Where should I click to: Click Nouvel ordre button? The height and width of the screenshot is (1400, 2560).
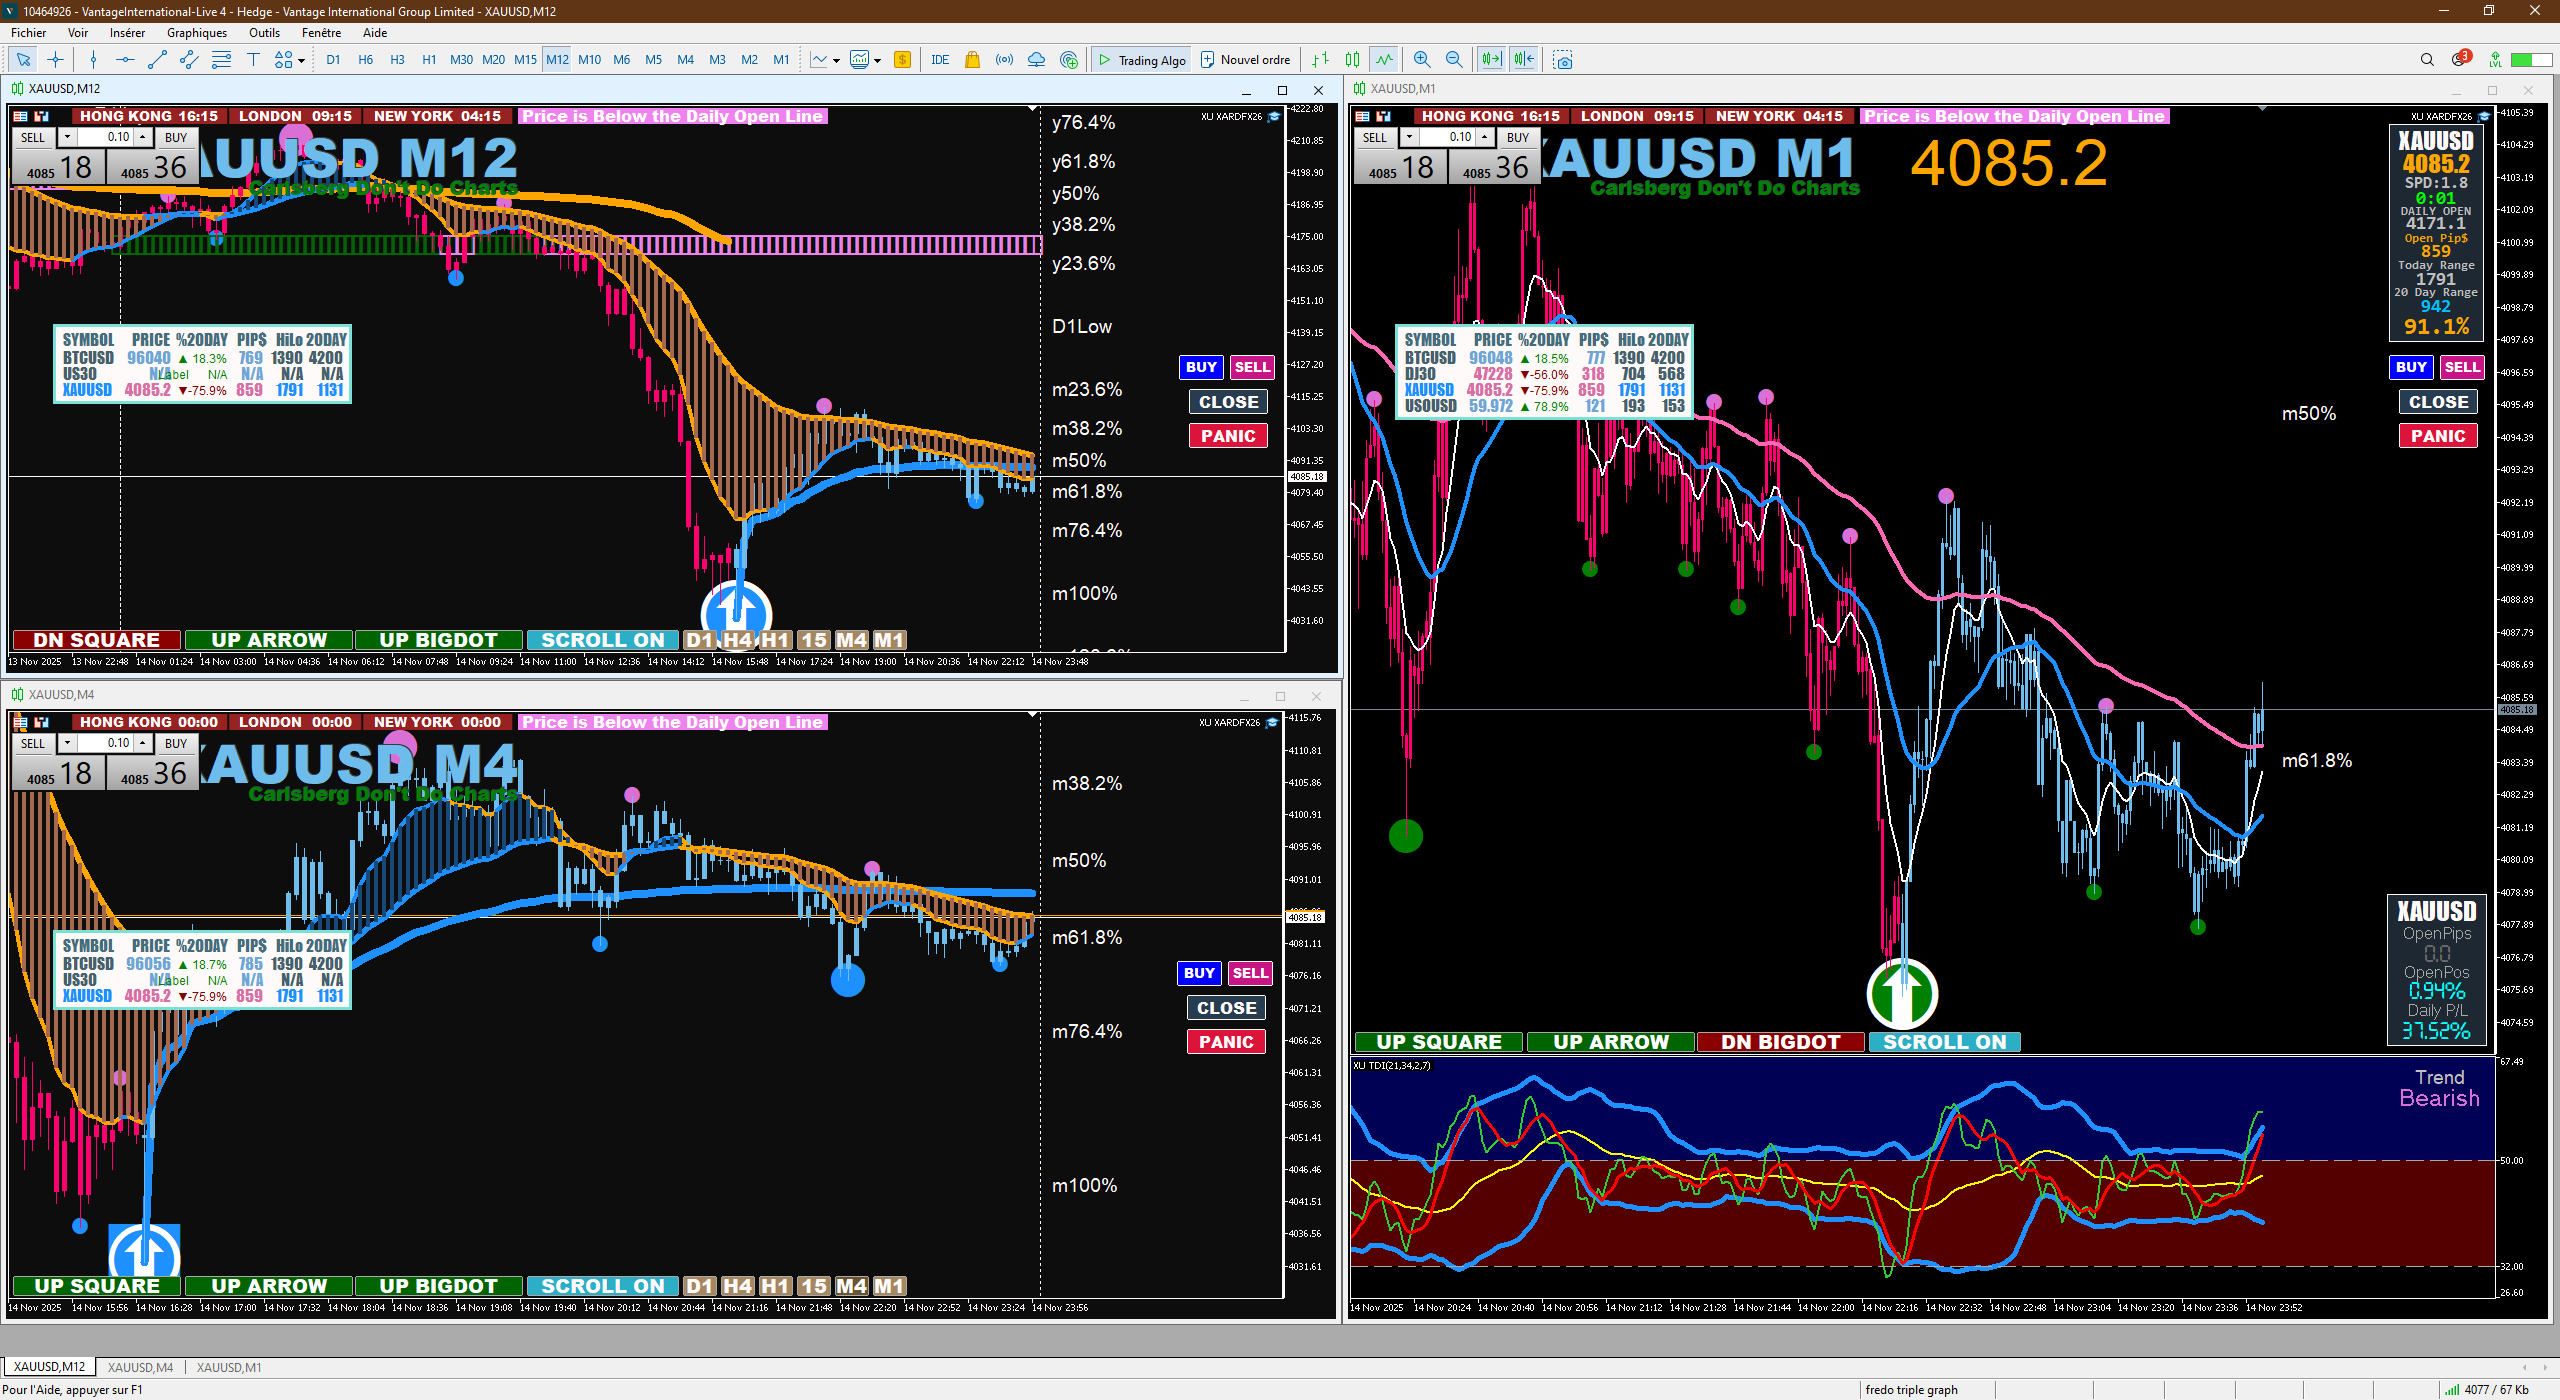point(1245,60)
